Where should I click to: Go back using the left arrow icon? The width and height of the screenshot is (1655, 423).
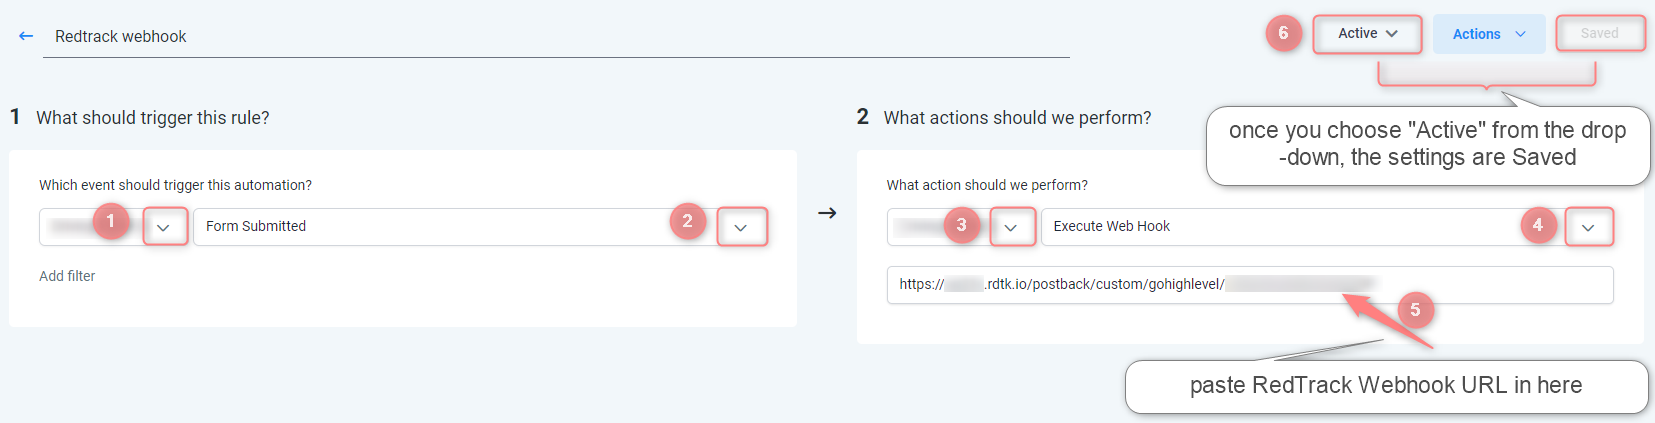(26, 36)
